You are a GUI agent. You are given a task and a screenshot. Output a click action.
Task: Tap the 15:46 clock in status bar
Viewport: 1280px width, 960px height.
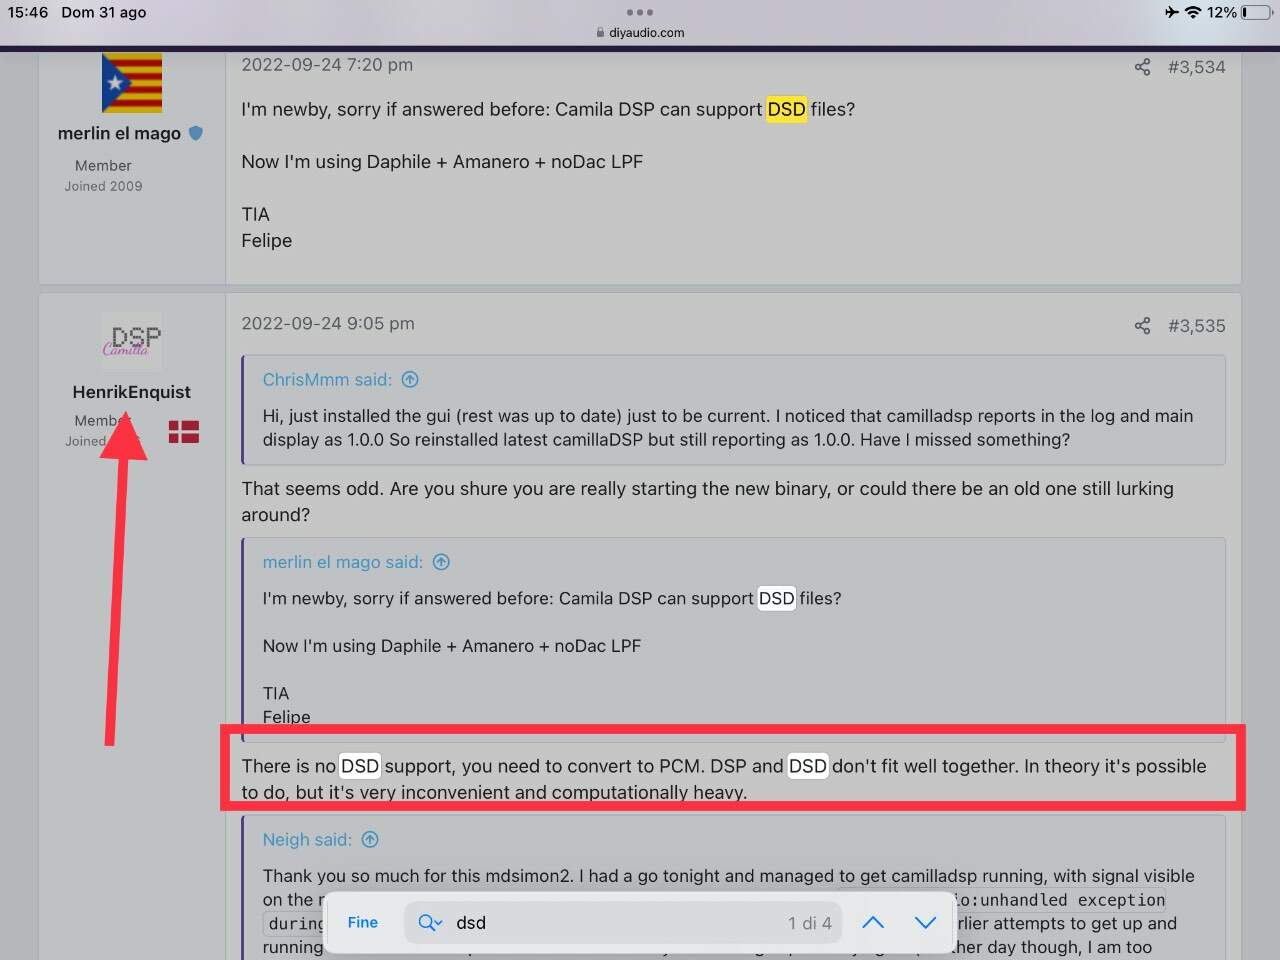click(28, 12)
